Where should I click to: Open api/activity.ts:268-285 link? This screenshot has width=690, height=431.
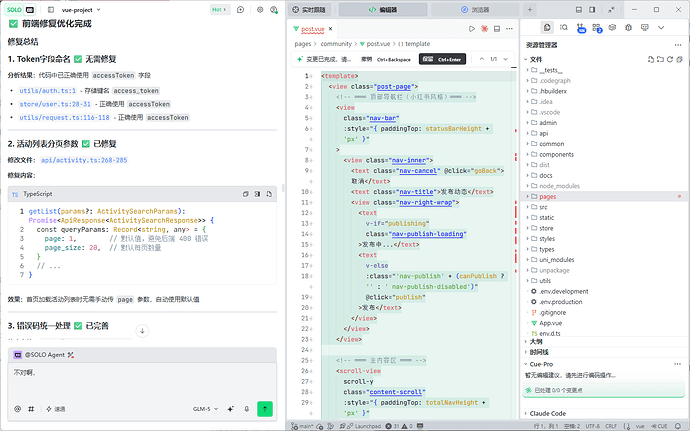point(84,160)
